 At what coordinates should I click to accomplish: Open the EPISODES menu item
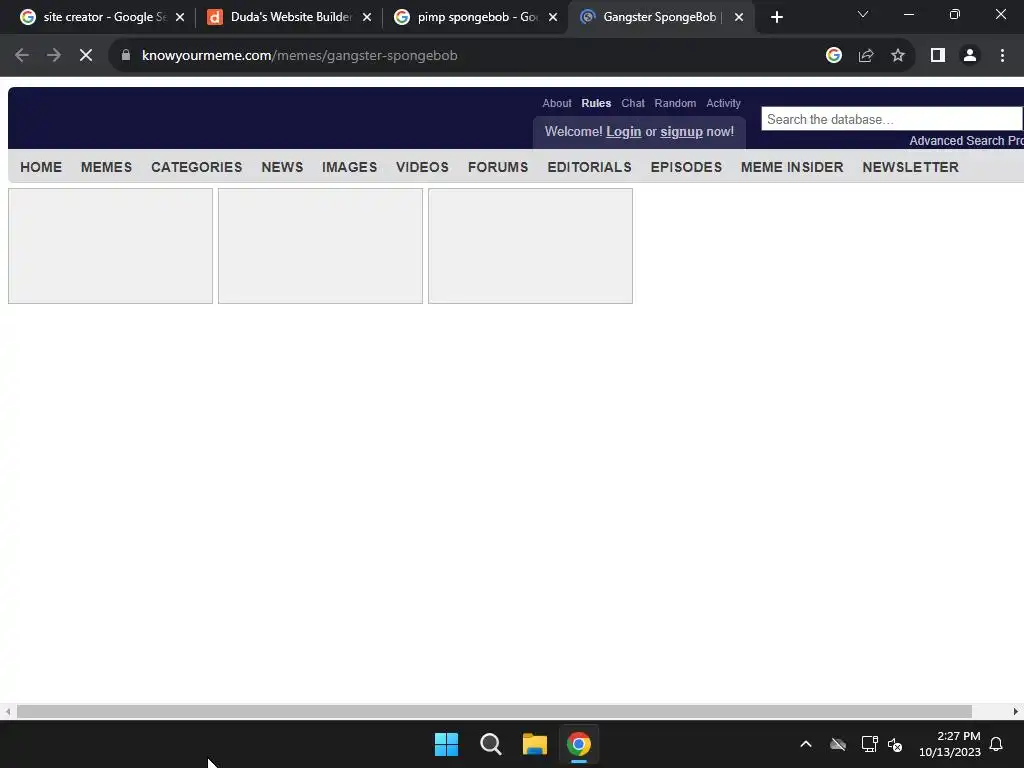coord(686,167)
